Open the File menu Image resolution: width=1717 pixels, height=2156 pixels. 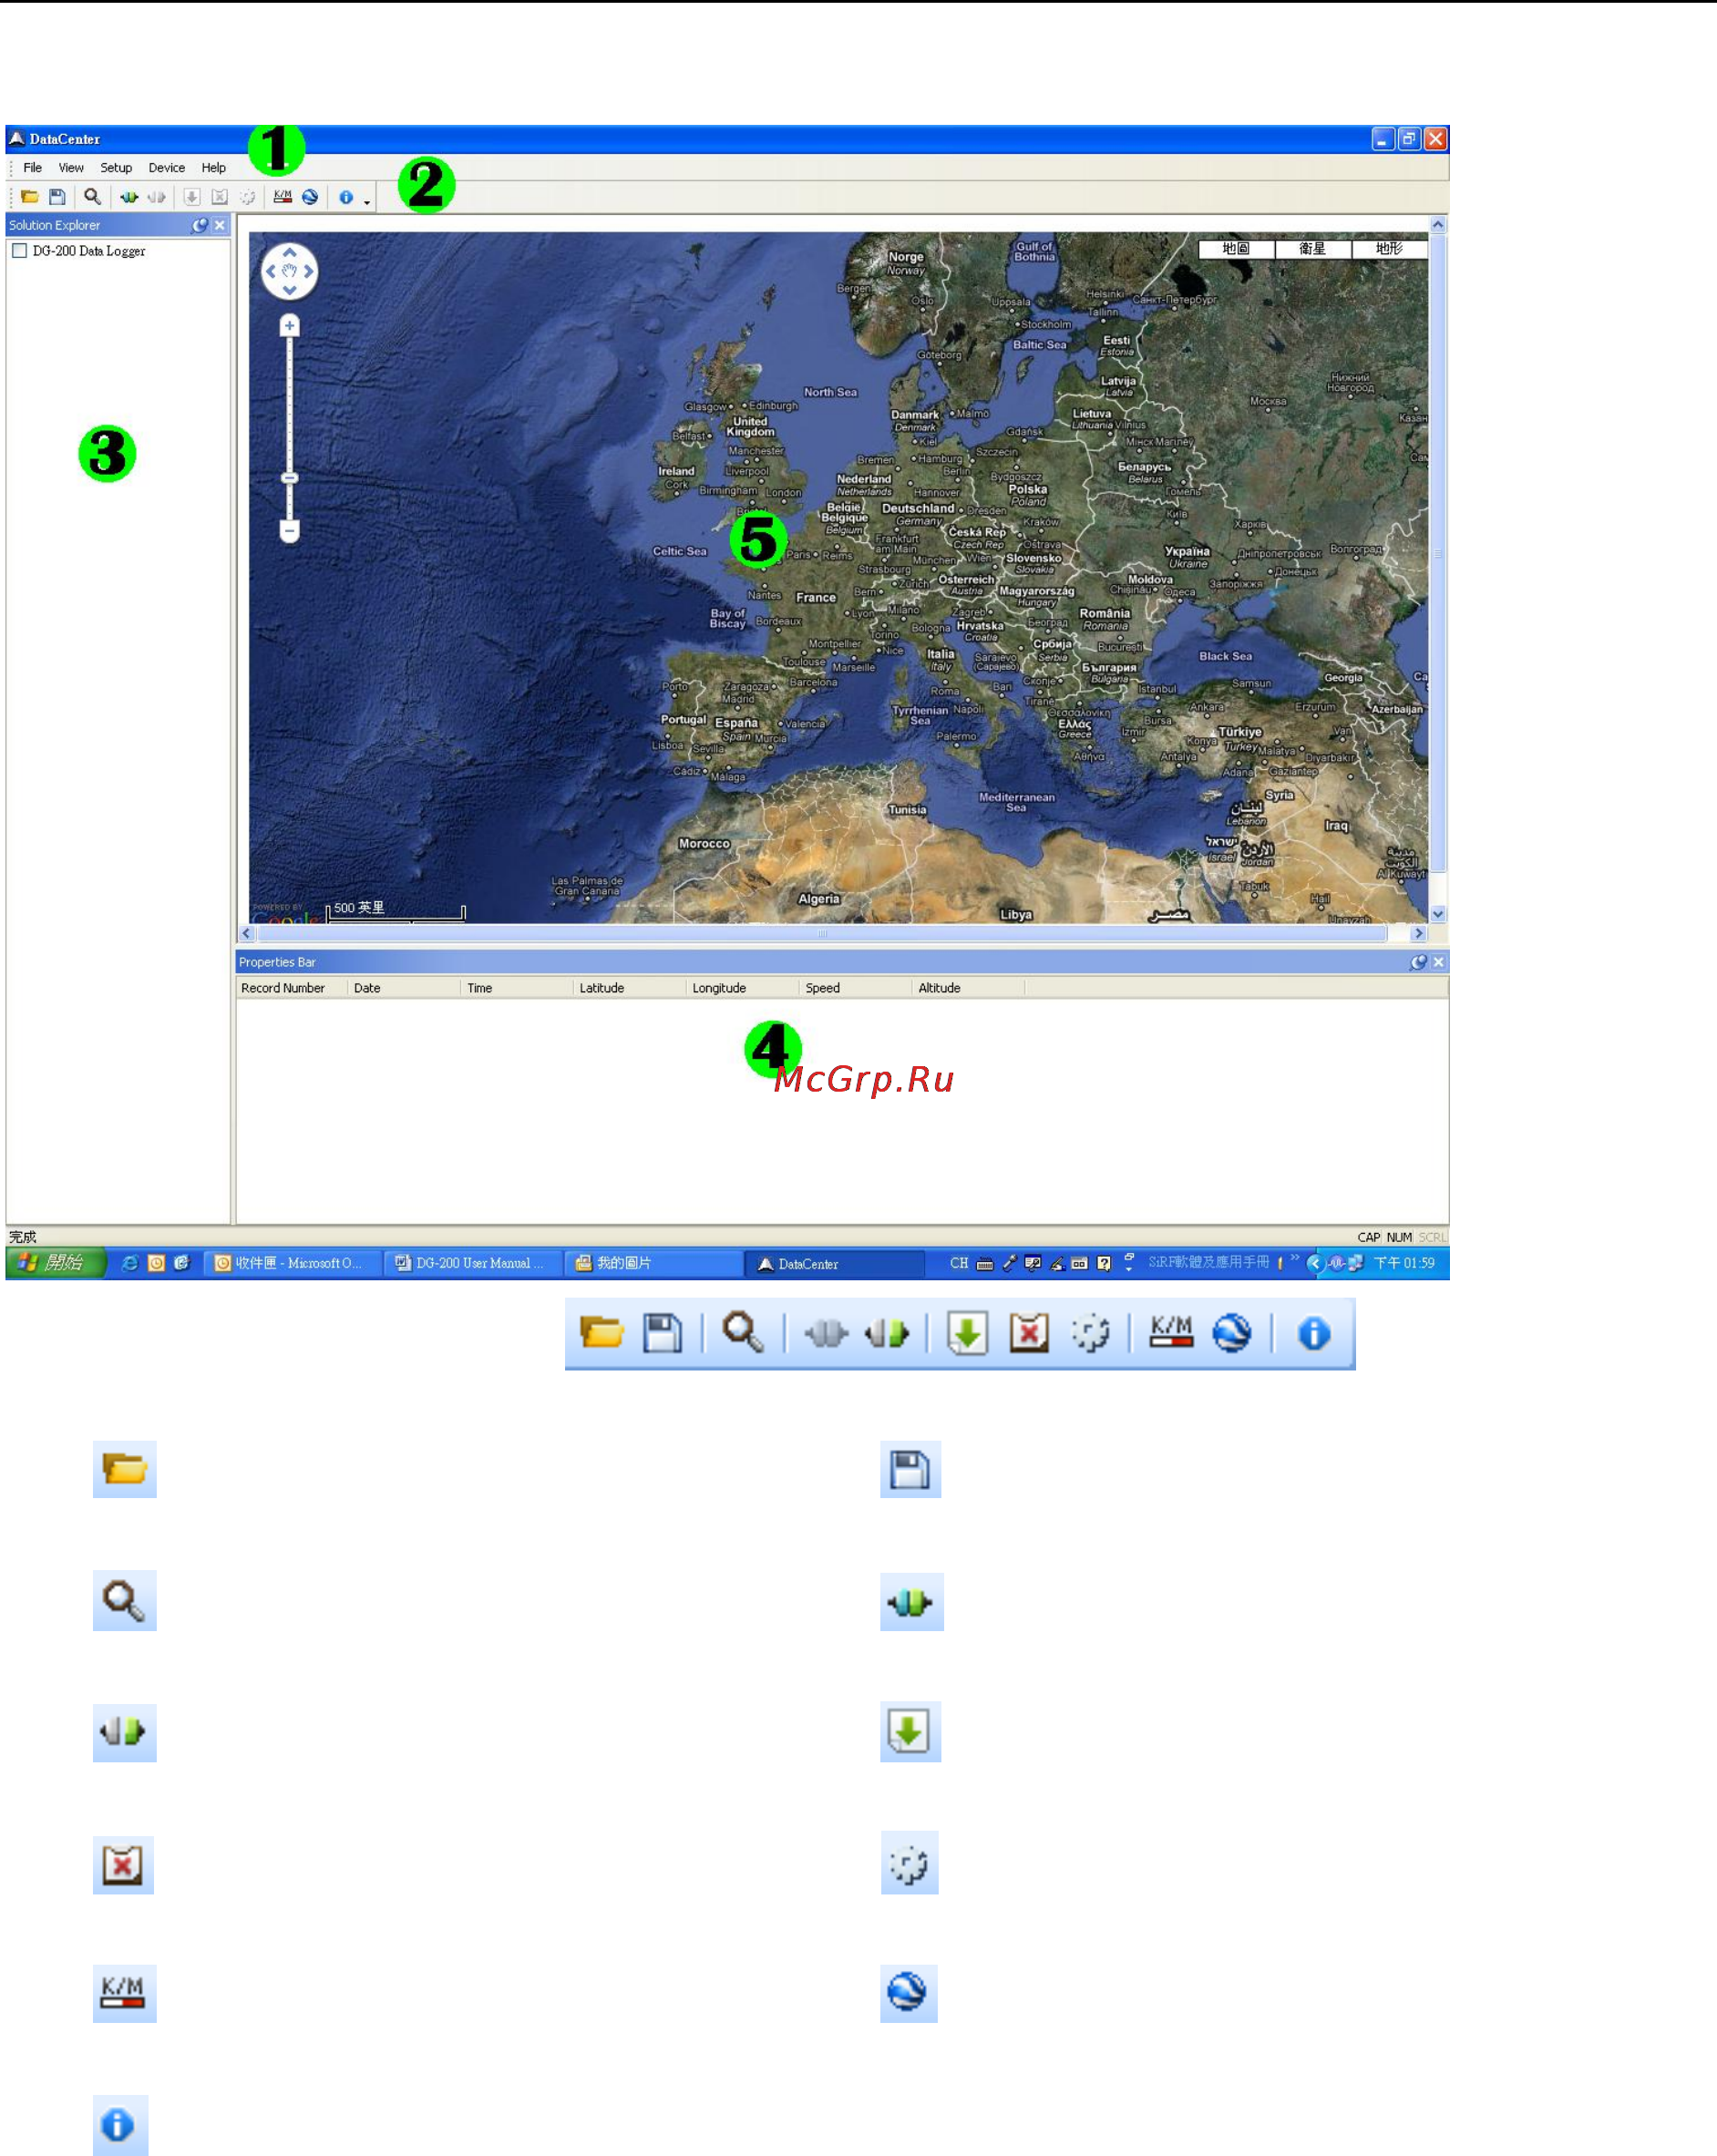coord(33,168)
